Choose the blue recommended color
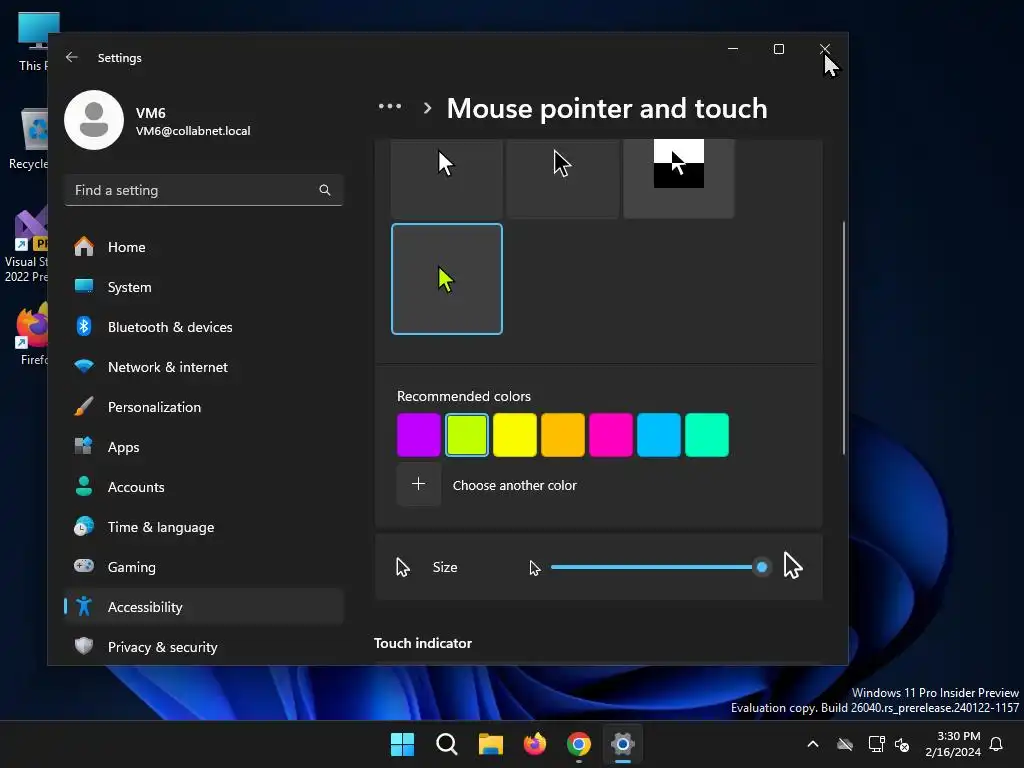The width and height of the screenshot is (1024, 768). click(659, 435)
